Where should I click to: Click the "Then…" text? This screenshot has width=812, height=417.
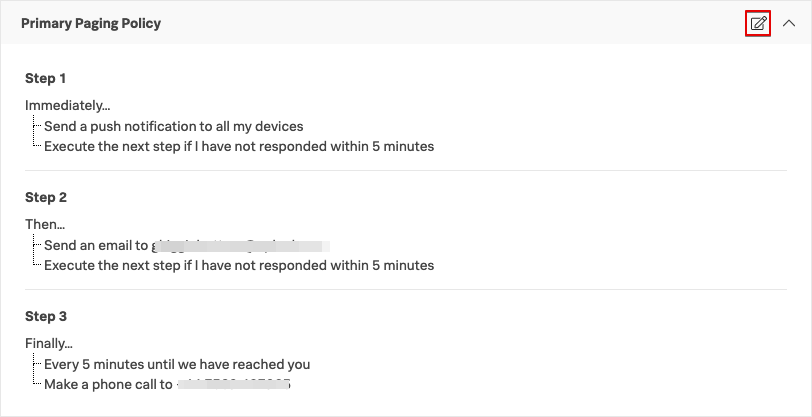pos(45,225)
